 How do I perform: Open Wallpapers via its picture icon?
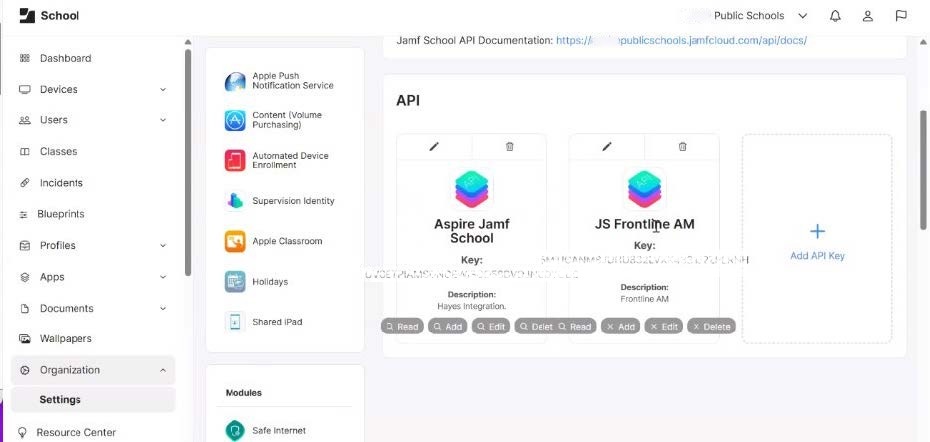coord(25,339)
